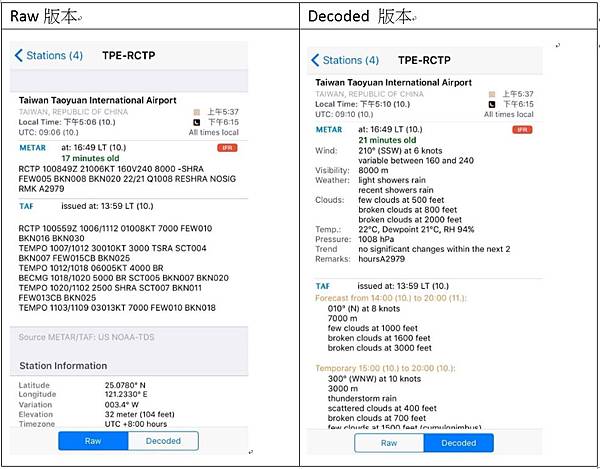600x469 pixels.
Task: Click '21 minutes old' text
Action: point(387,140)
